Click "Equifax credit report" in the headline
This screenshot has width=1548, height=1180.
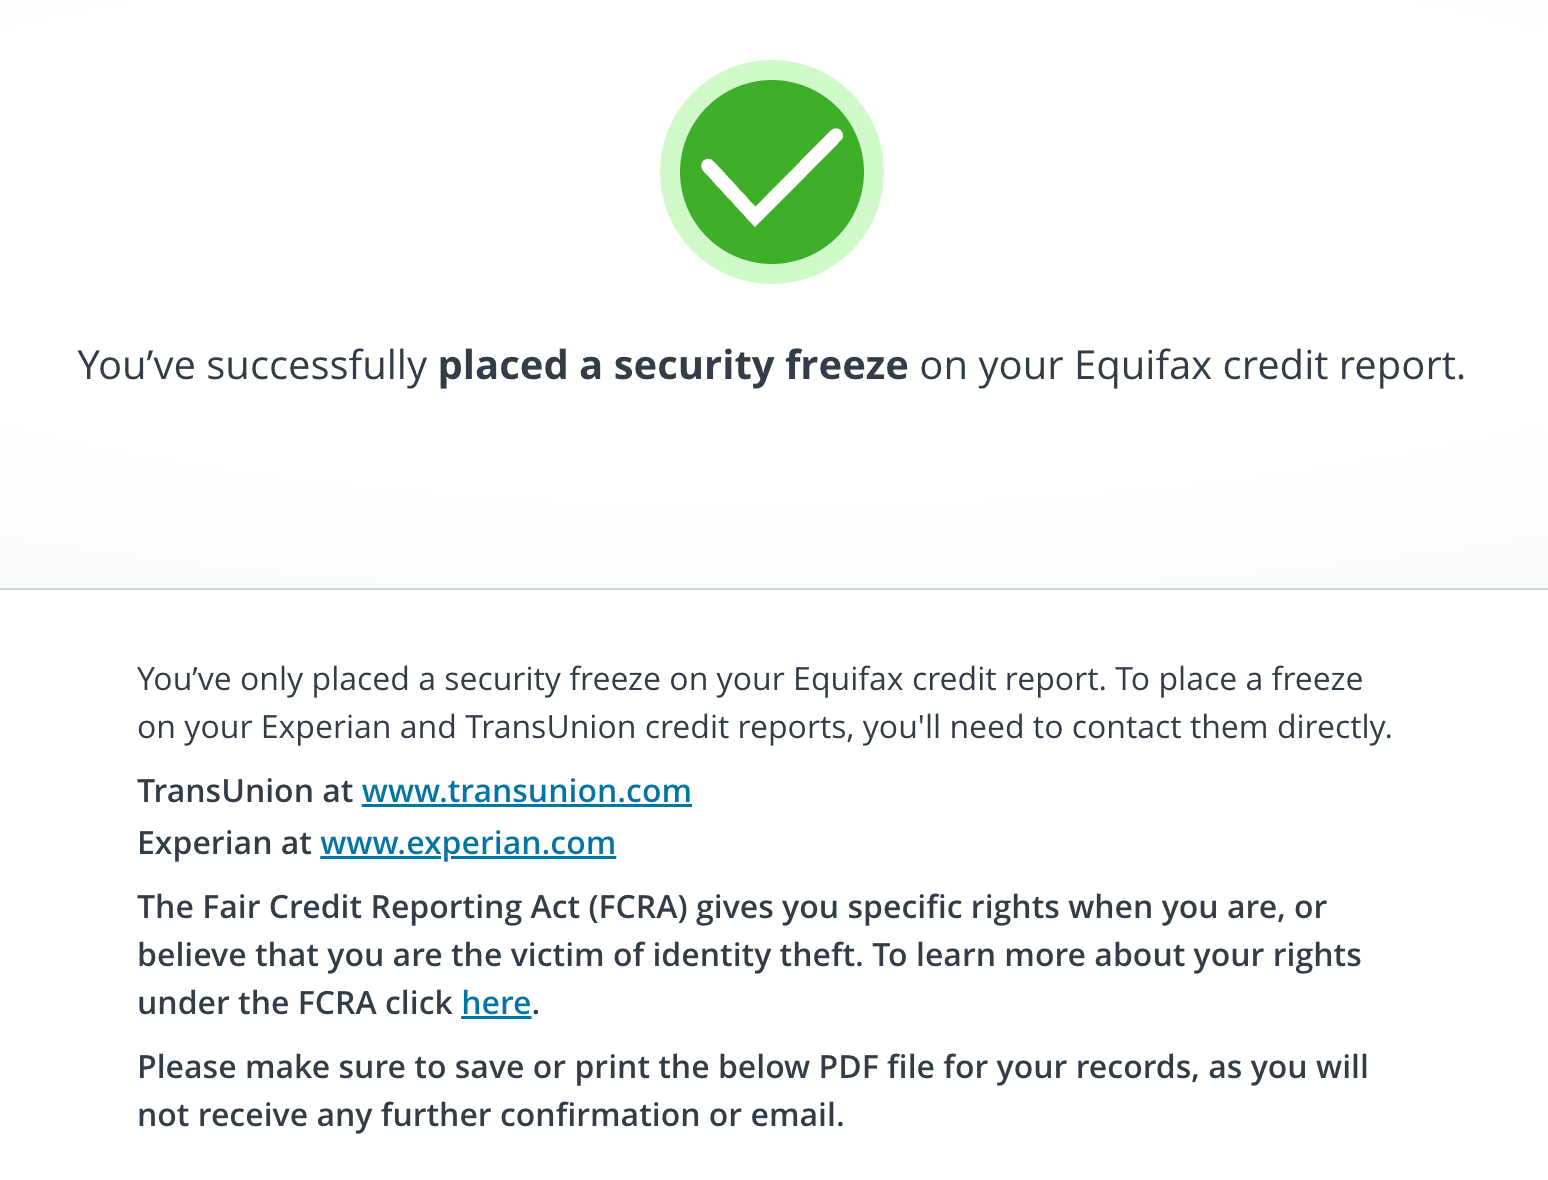point(1268,366)
